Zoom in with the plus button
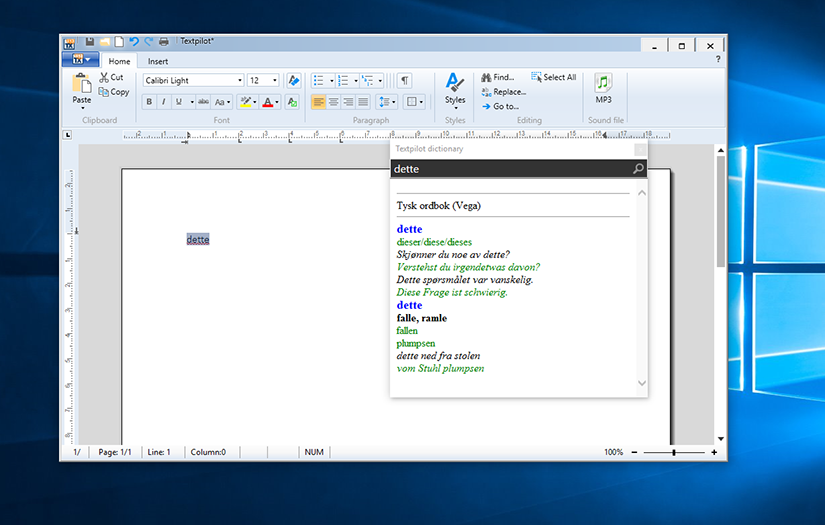 (x=714, y=452)
